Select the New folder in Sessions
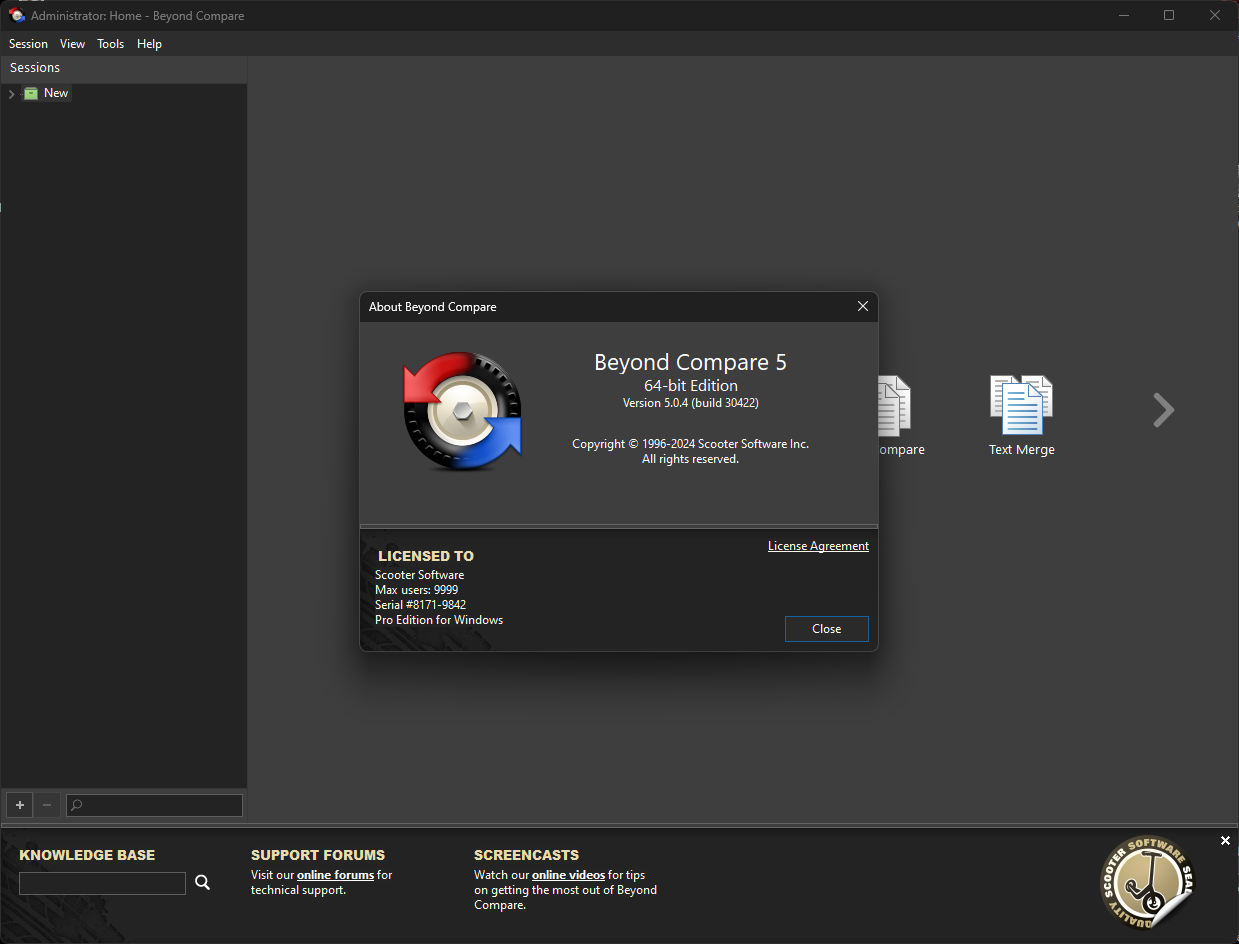This screenshot has width=1239, height=944. click(56, 93)
